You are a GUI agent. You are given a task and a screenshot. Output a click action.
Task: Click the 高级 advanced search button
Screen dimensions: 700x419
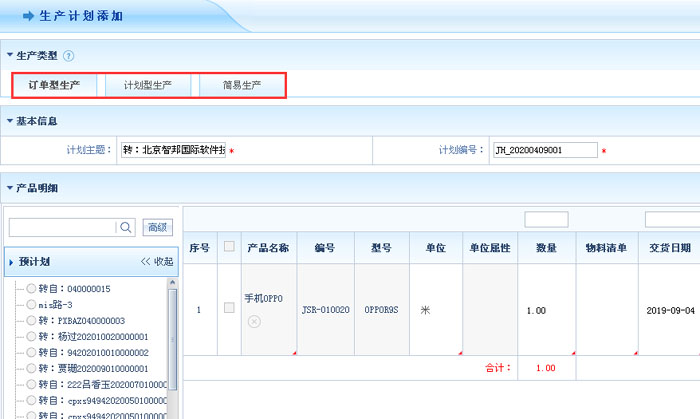157,227
